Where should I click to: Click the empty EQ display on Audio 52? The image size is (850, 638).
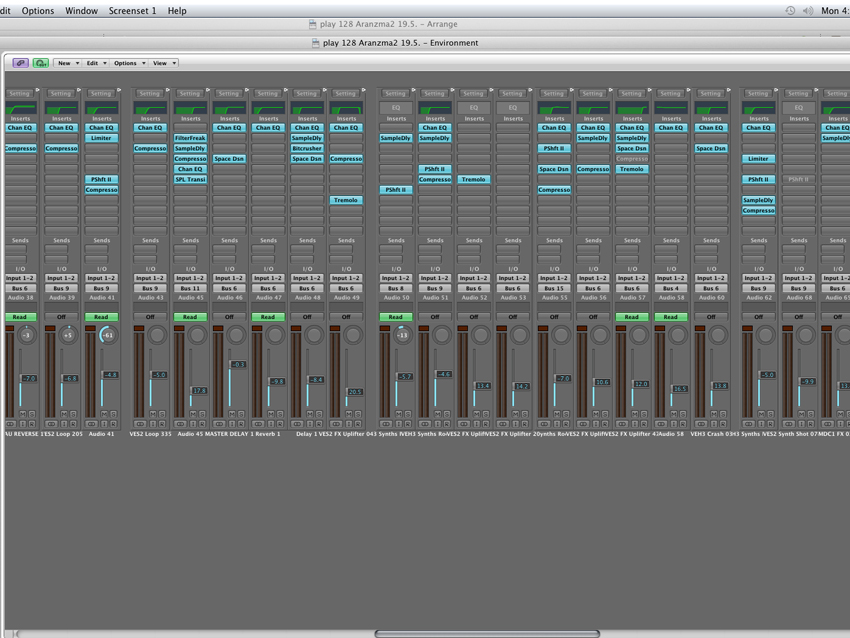pyautogui.click(x=474, y=108)
